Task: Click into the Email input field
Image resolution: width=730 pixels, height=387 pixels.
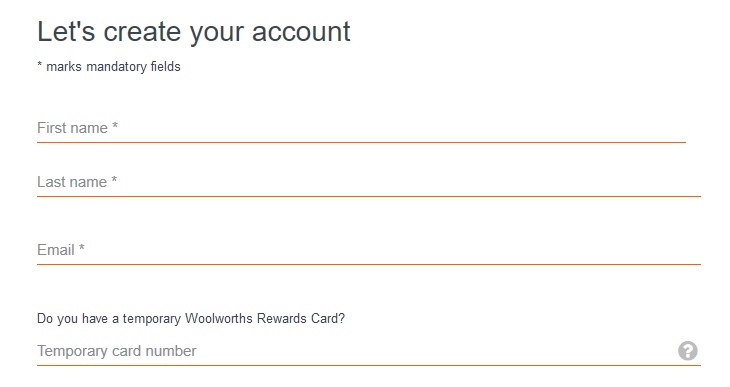Action: tap(369, 250)
